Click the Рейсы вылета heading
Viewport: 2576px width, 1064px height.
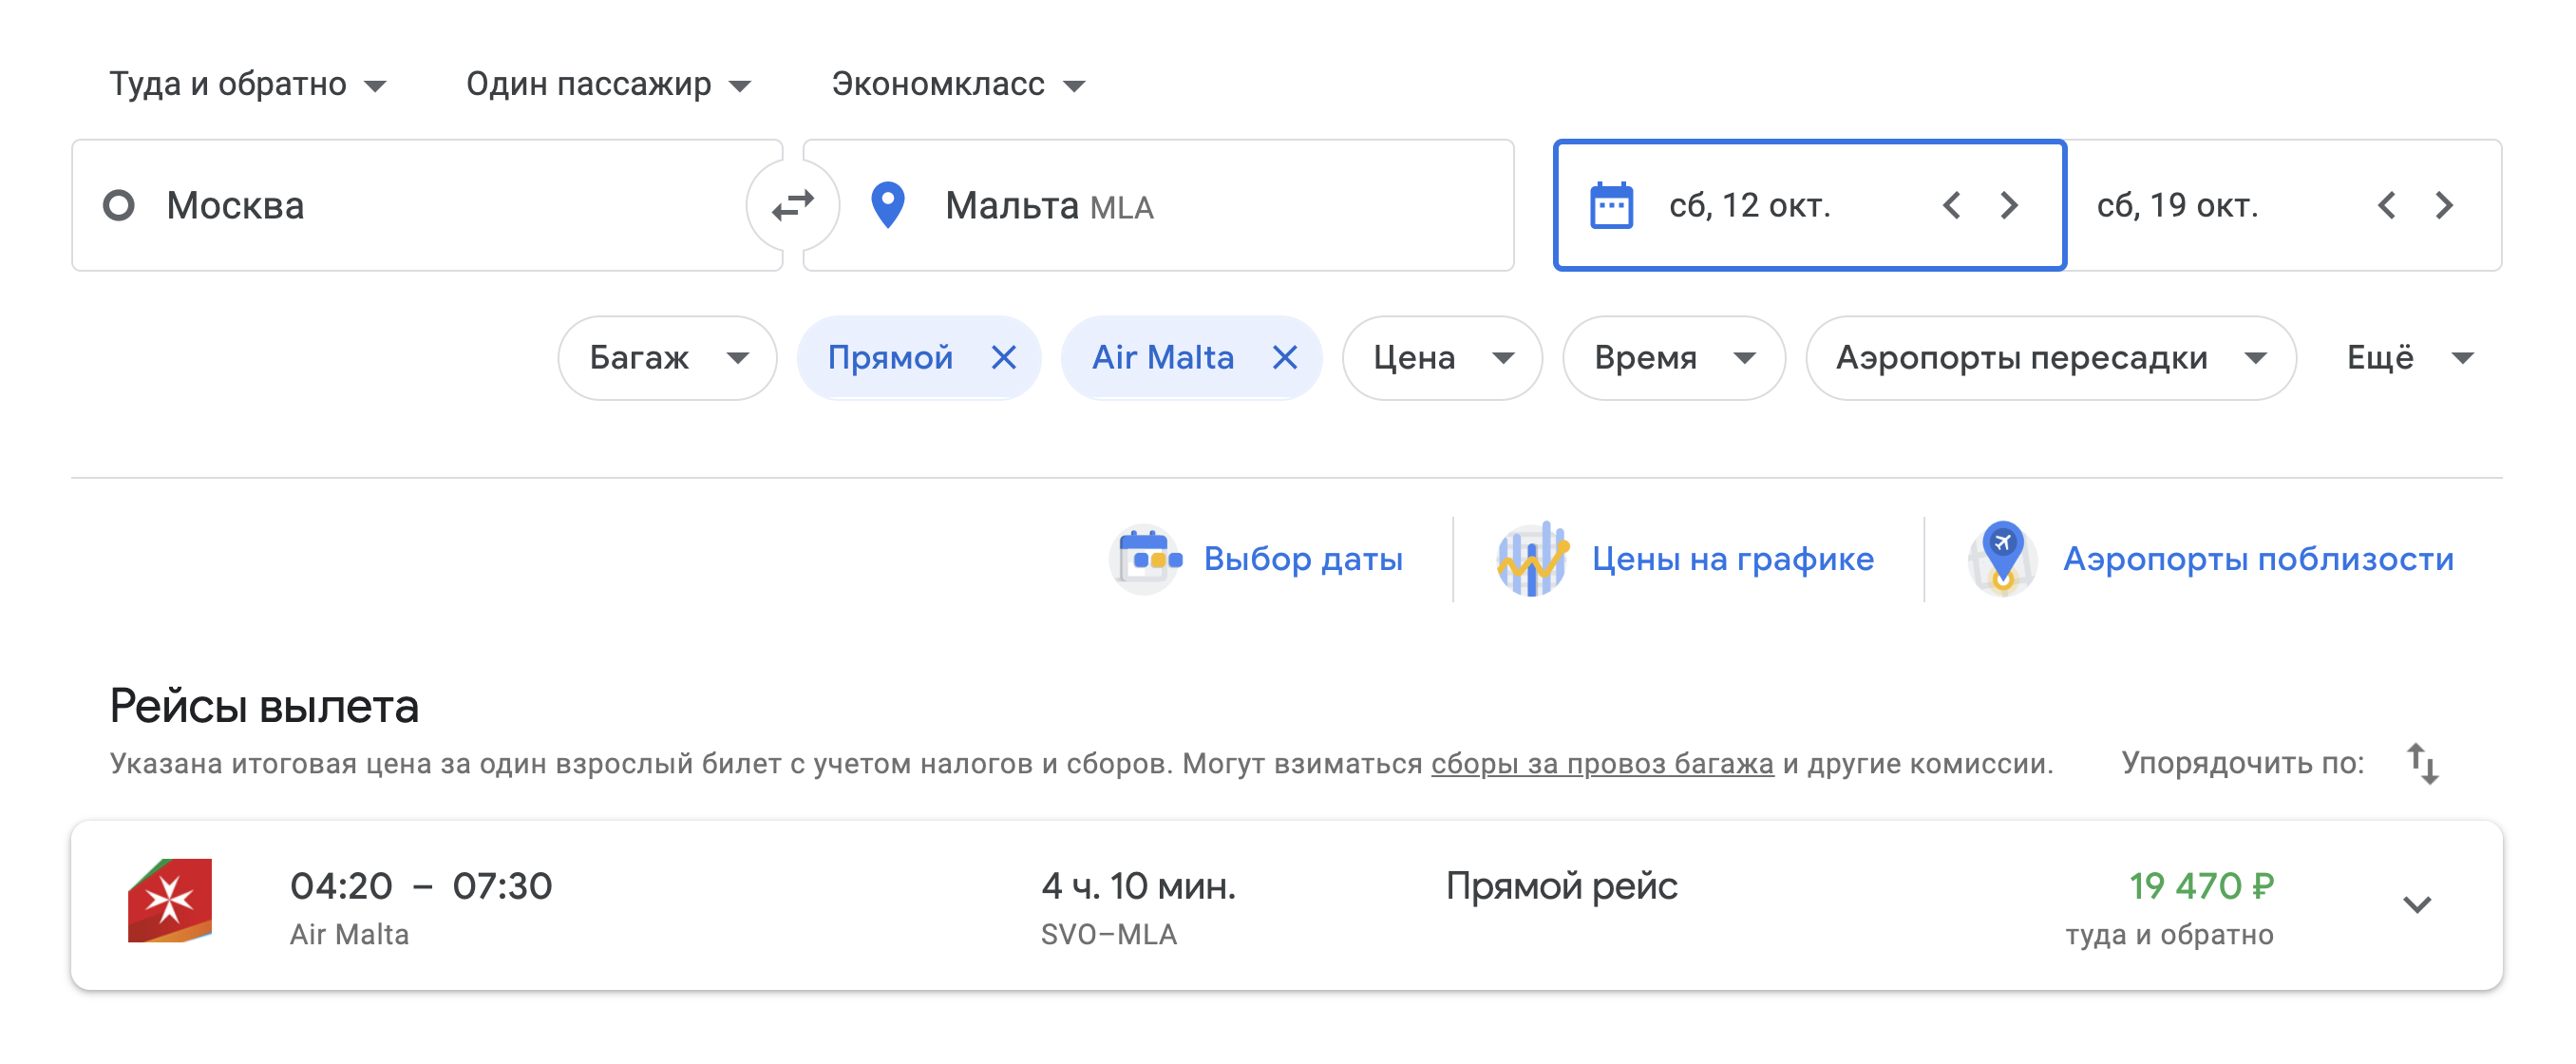point(264,706)
